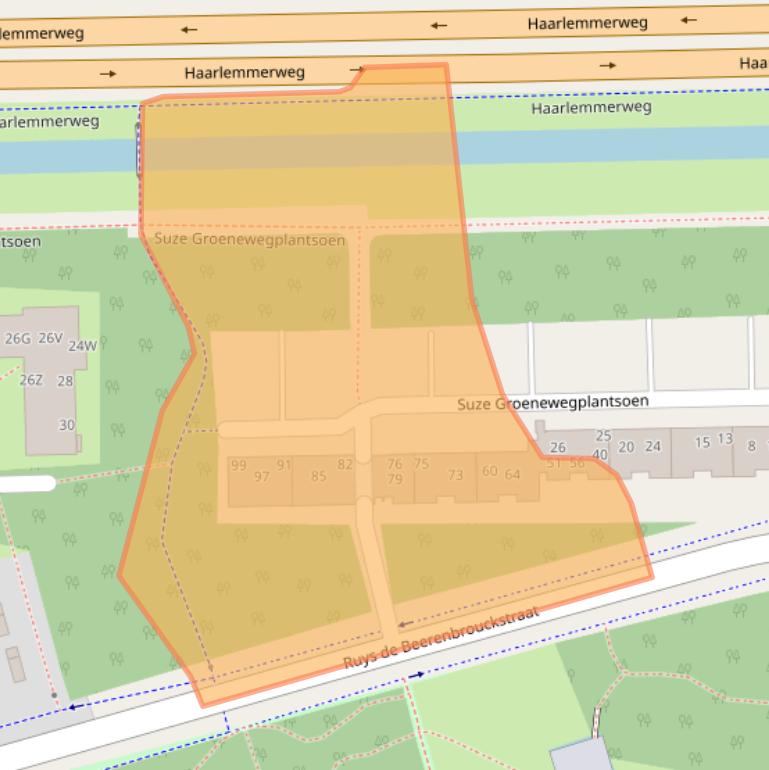Select the Suze Groenewegplantsoen label inside orange area
This screenshot has width=769, height=770.
[249, 240]
